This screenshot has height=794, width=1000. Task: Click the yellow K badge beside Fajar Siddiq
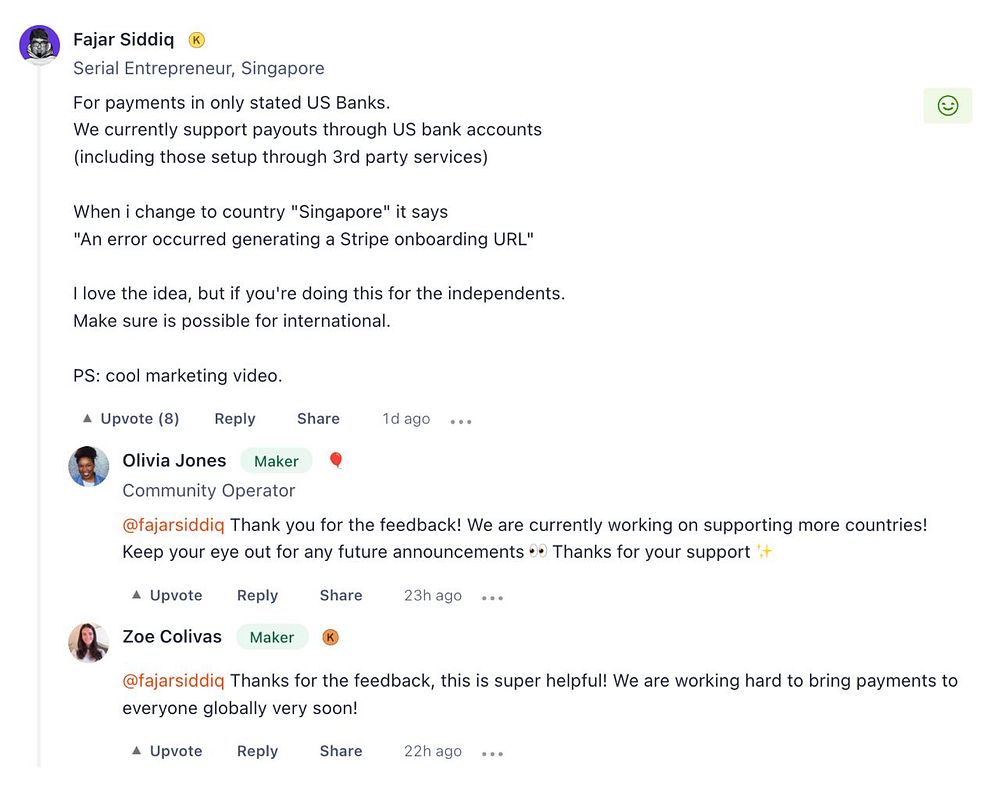click(x=197, y=40)
